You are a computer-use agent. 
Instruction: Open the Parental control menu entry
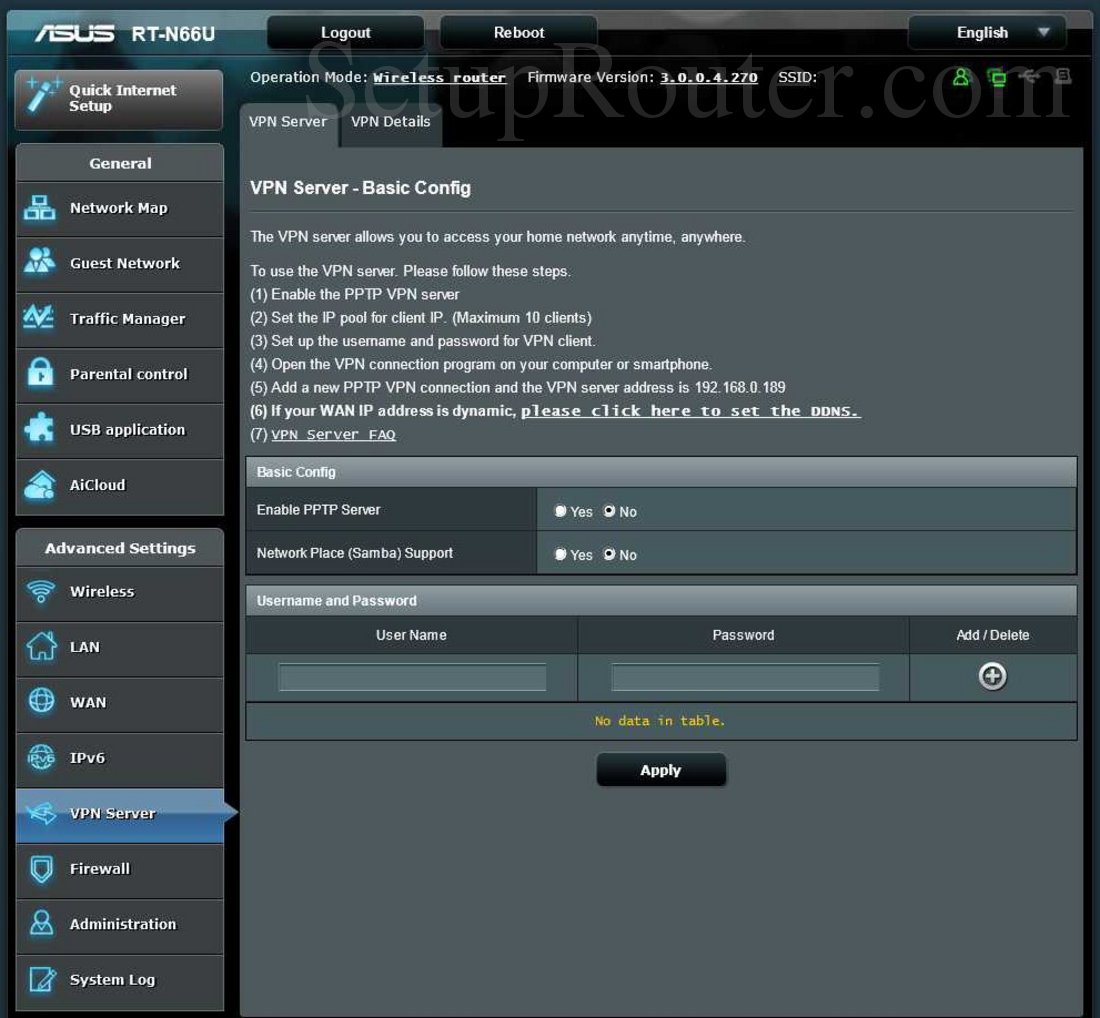click(119, 375)
